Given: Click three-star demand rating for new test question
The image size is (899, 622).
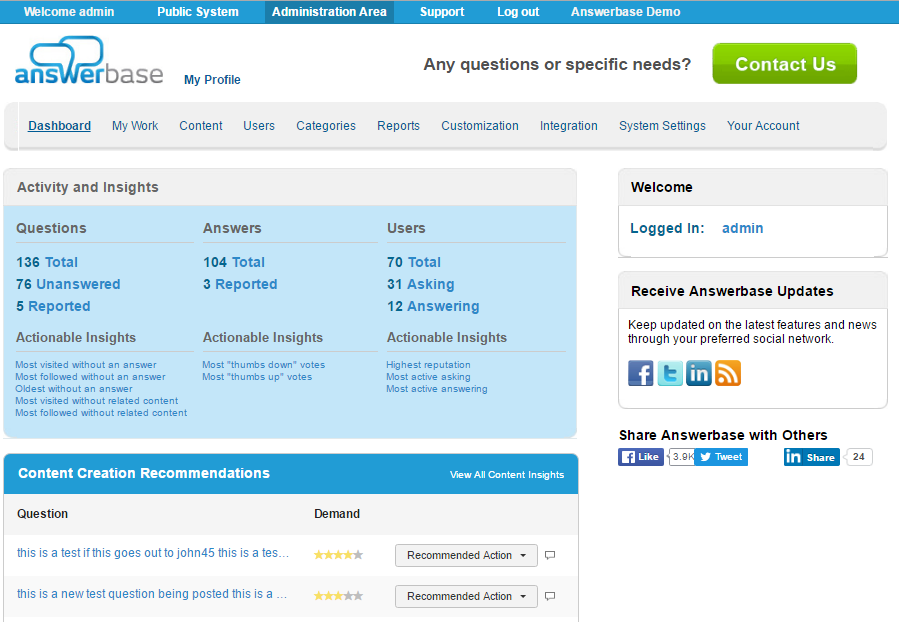Looking at the screenshot, I should 338,596.
